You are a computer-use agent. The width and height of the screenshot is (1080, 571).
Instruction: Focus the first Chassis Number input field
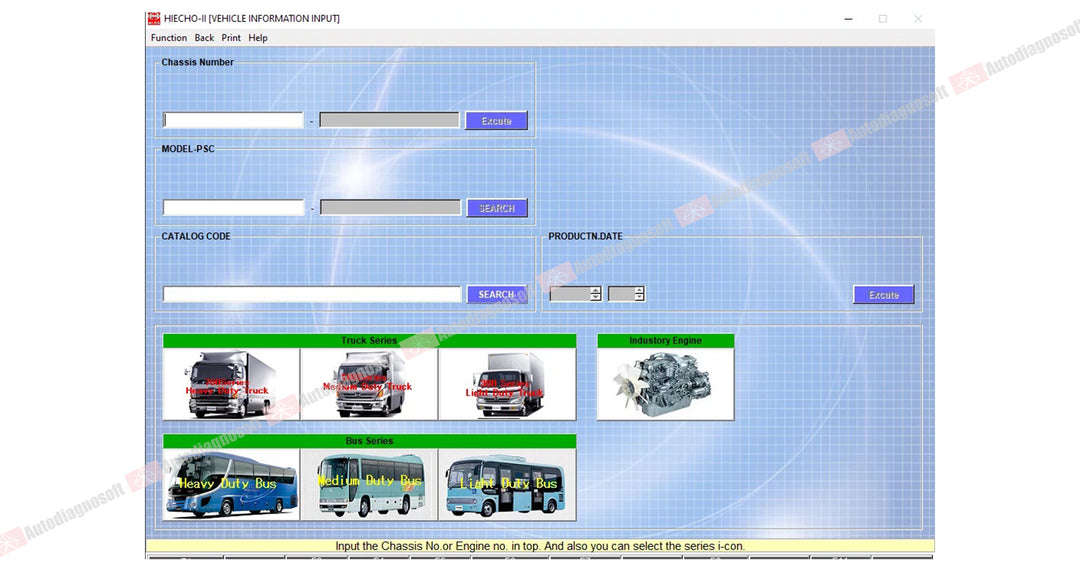point(233,121)
